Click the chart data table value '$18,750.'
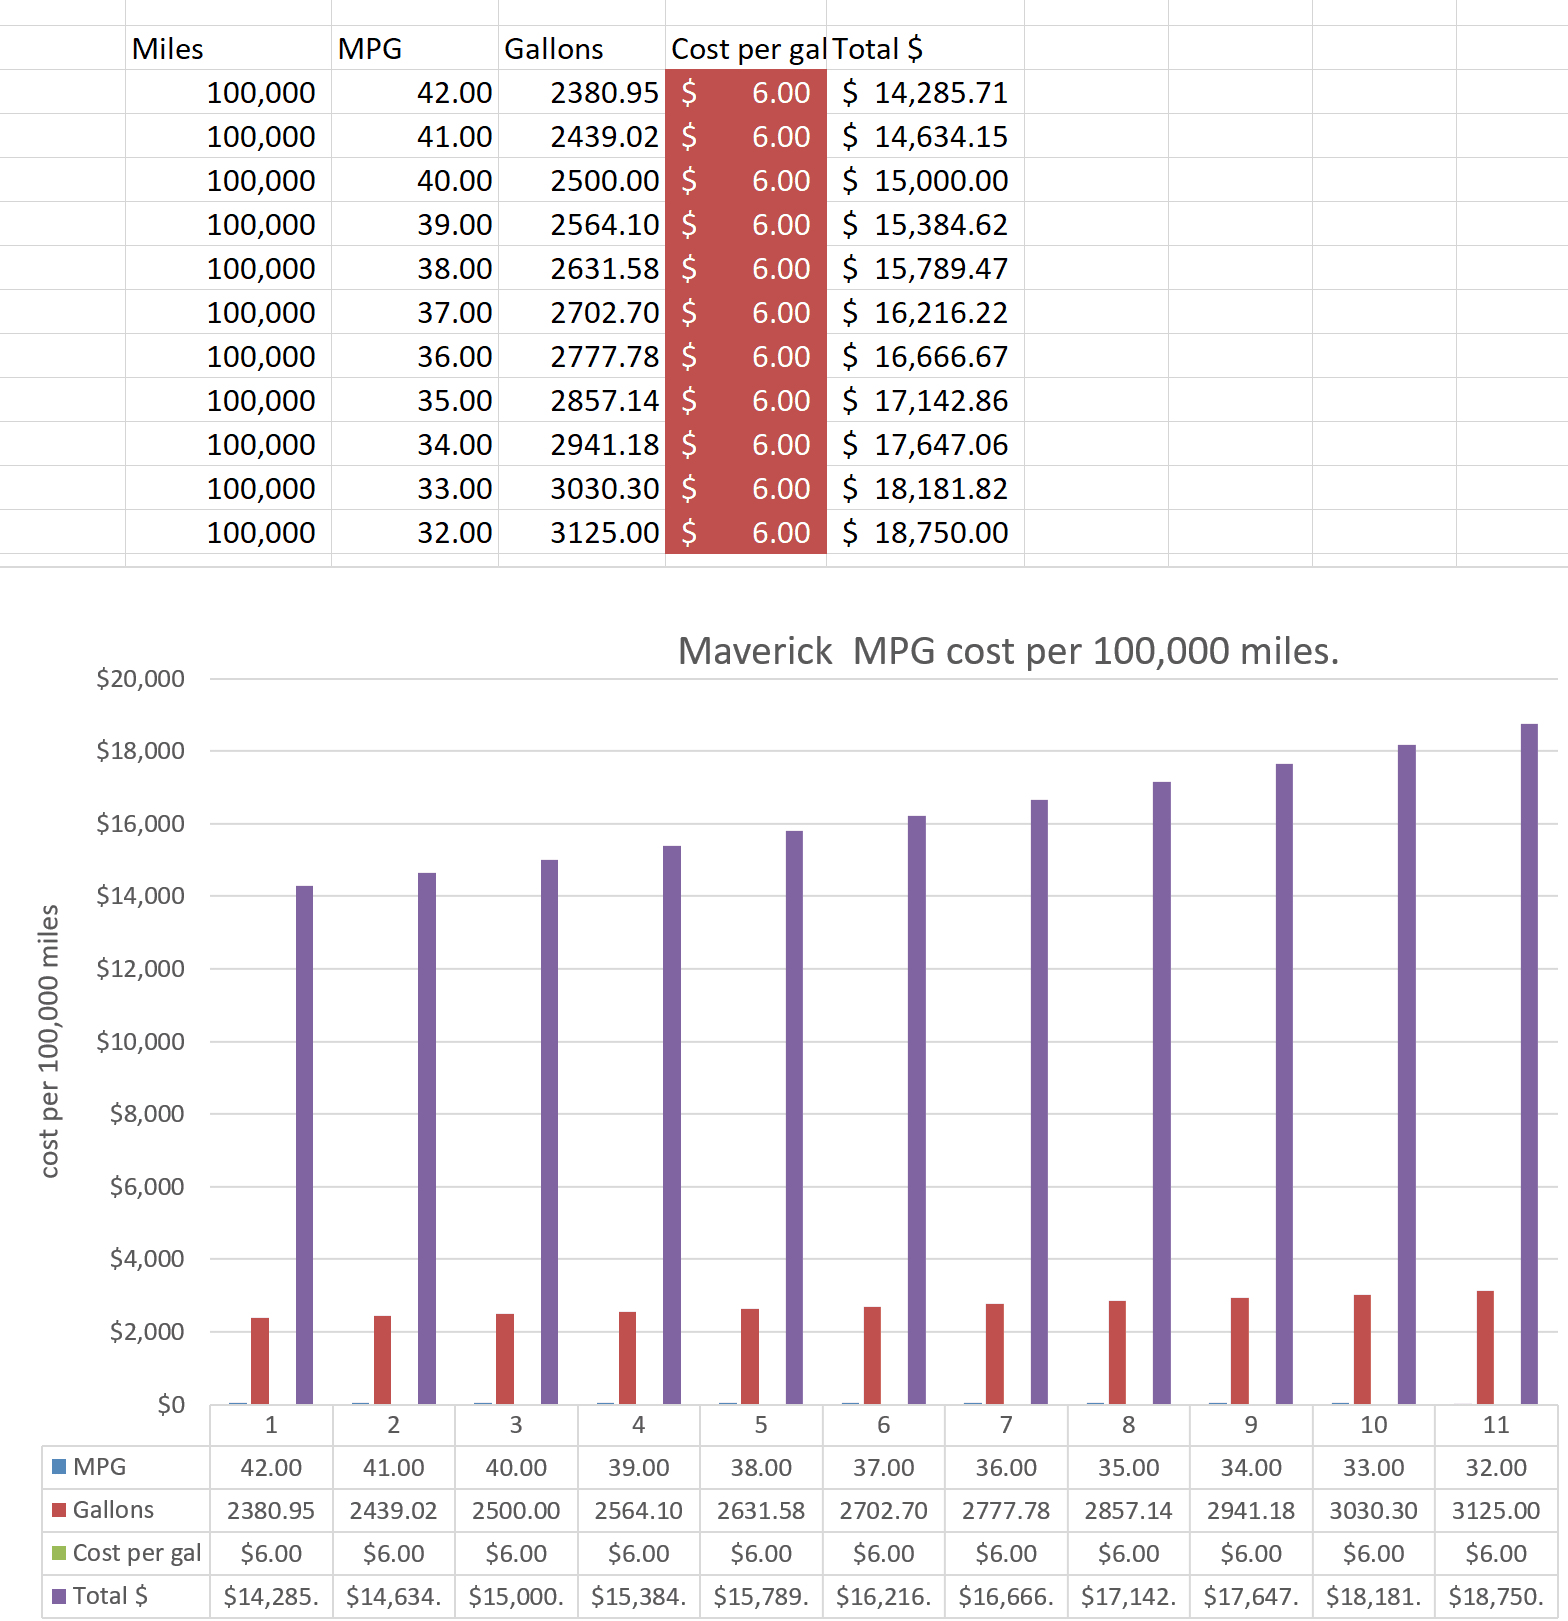Screen dimensions: 1568x1621 click(x=1496, y=1597)
